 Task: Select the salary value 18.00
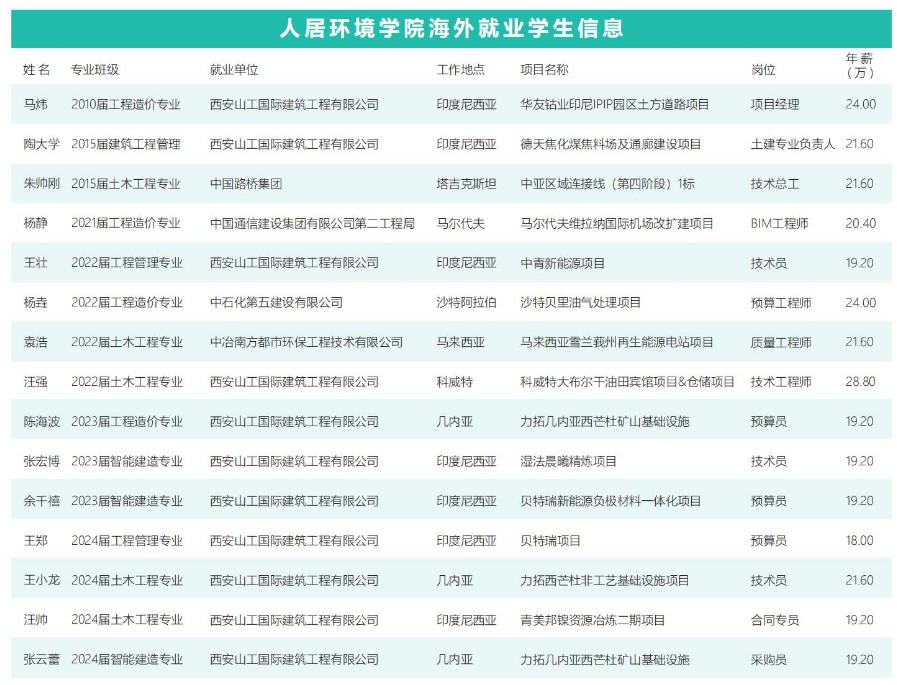point(860,541)
